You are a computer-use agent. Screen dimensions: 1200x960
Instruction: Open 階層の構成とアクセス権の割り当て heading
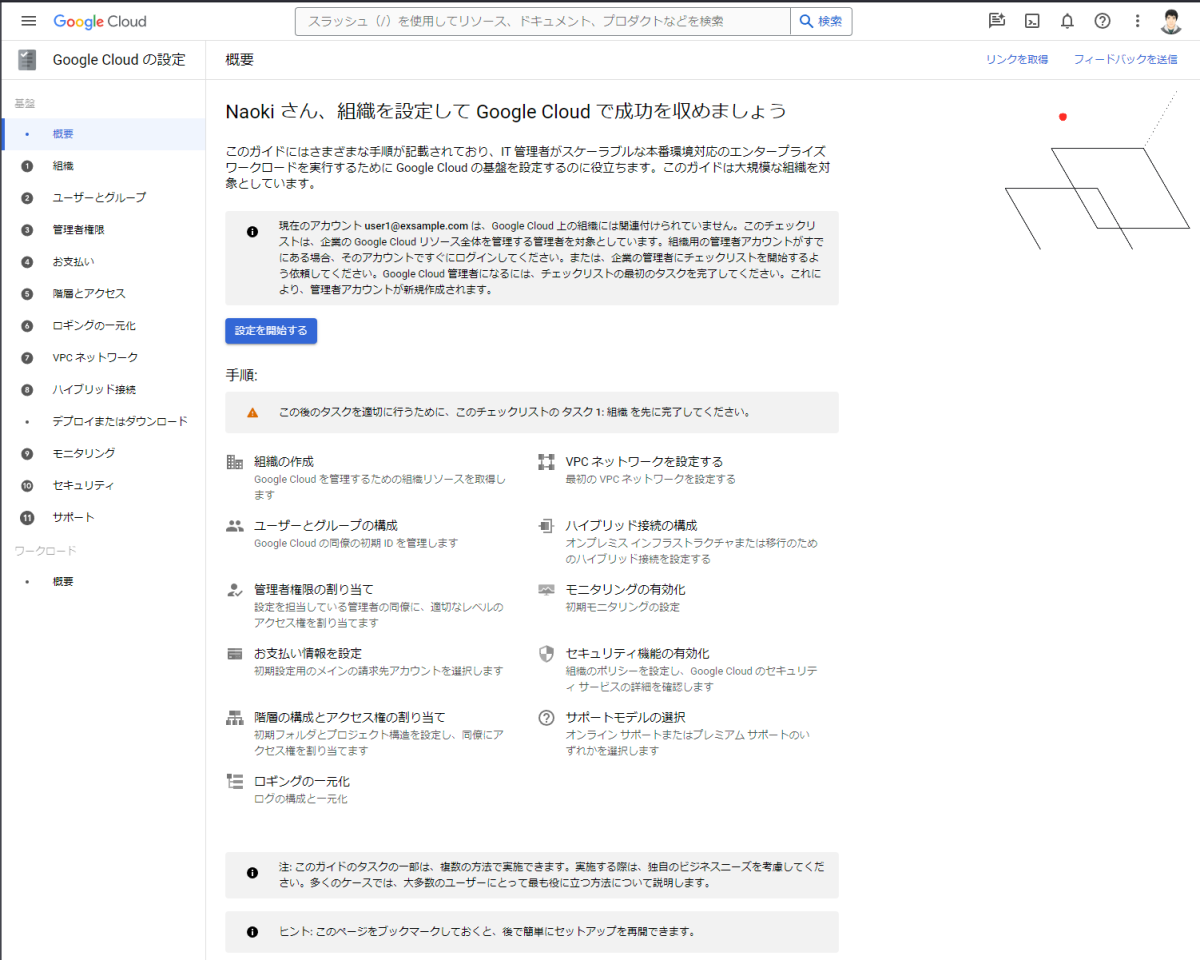(x=350, y=718)
